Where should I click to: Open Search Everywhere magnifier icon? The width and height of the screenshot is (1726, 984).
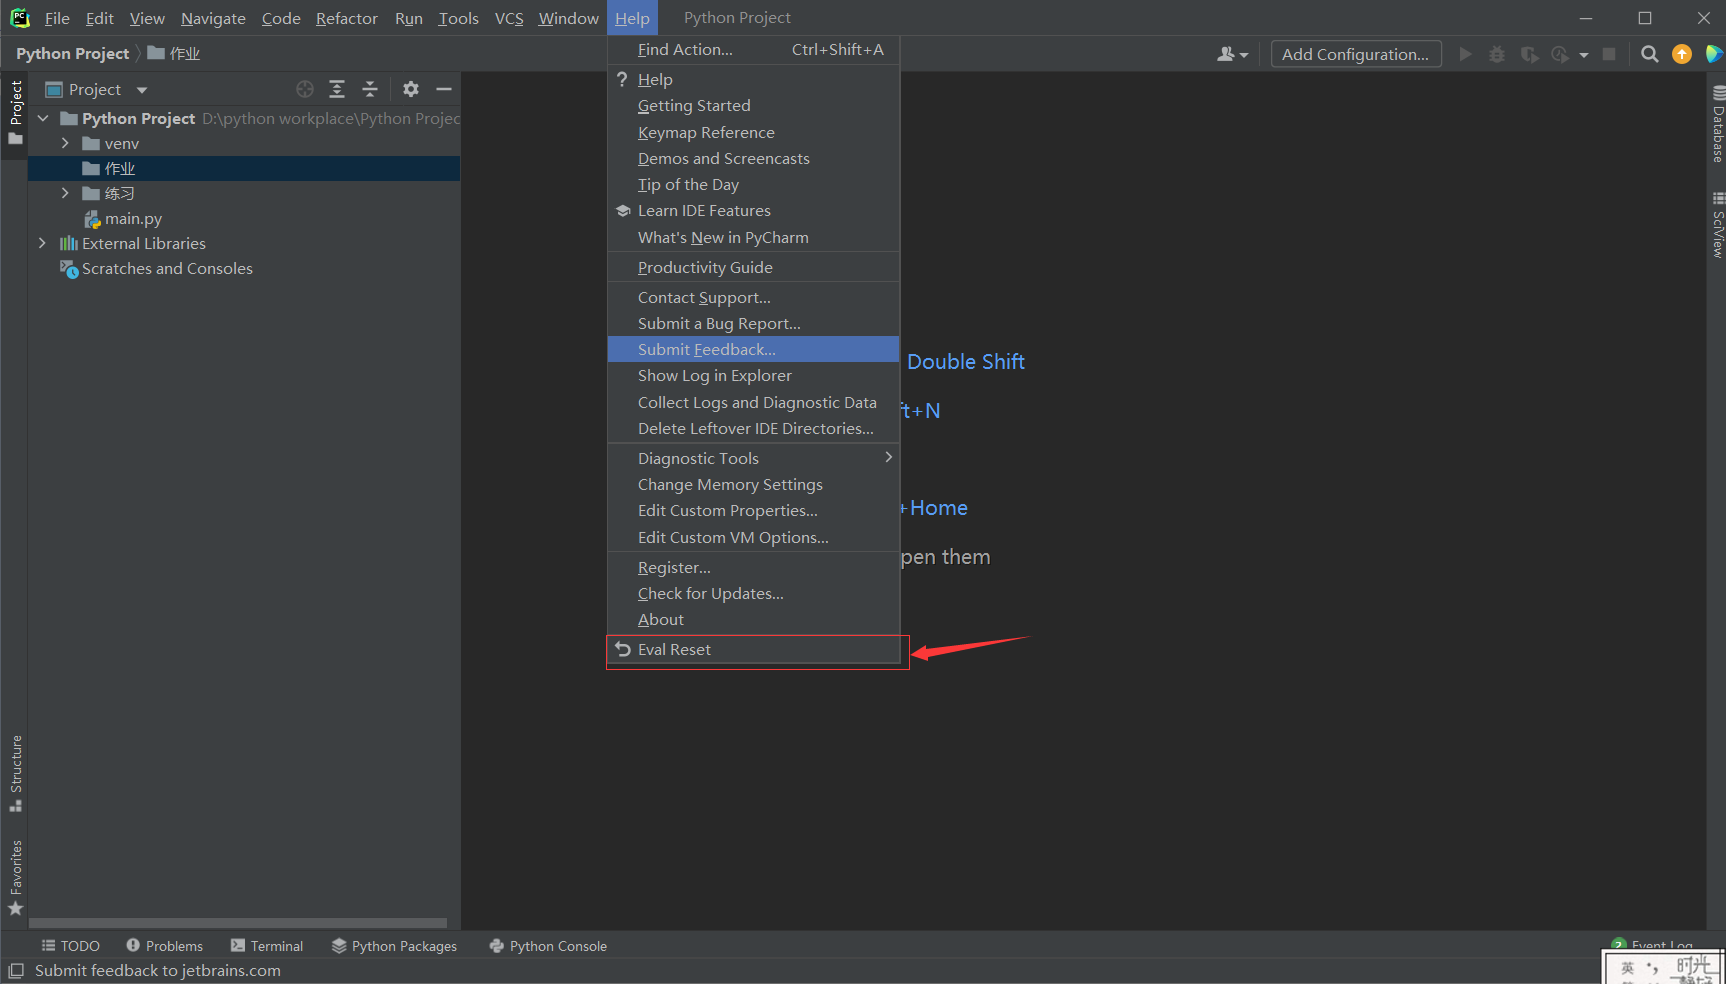click(x=1650, y=54)
